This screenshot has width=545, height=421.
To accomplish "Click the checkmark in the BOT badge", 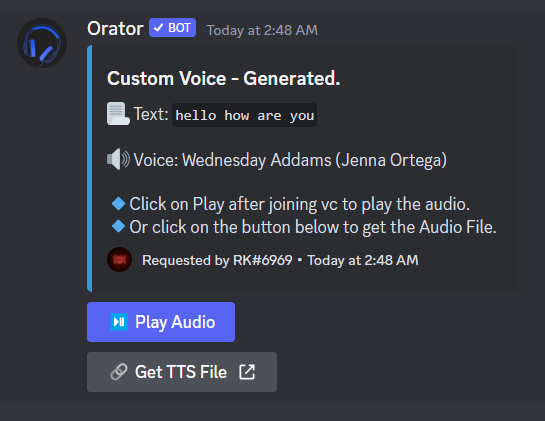I will [158, 28].
